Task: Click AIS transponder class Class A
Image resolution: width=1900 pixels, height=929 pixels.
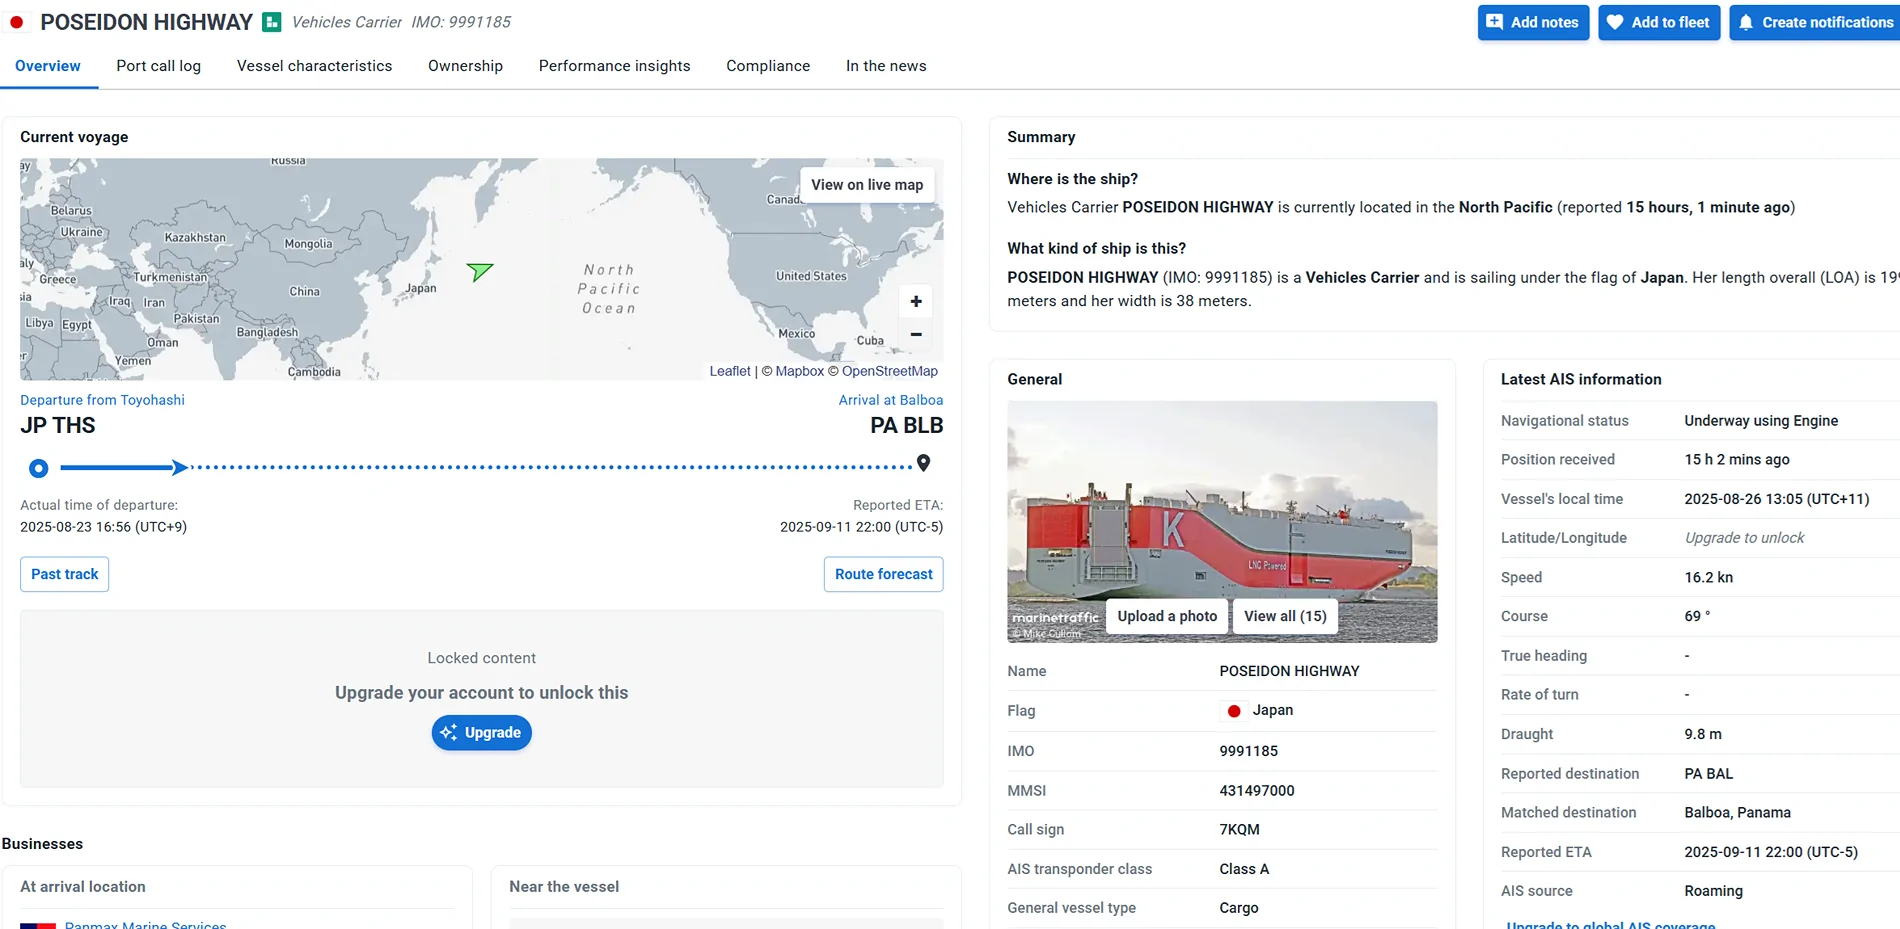Action: (x=1244, y=869)
